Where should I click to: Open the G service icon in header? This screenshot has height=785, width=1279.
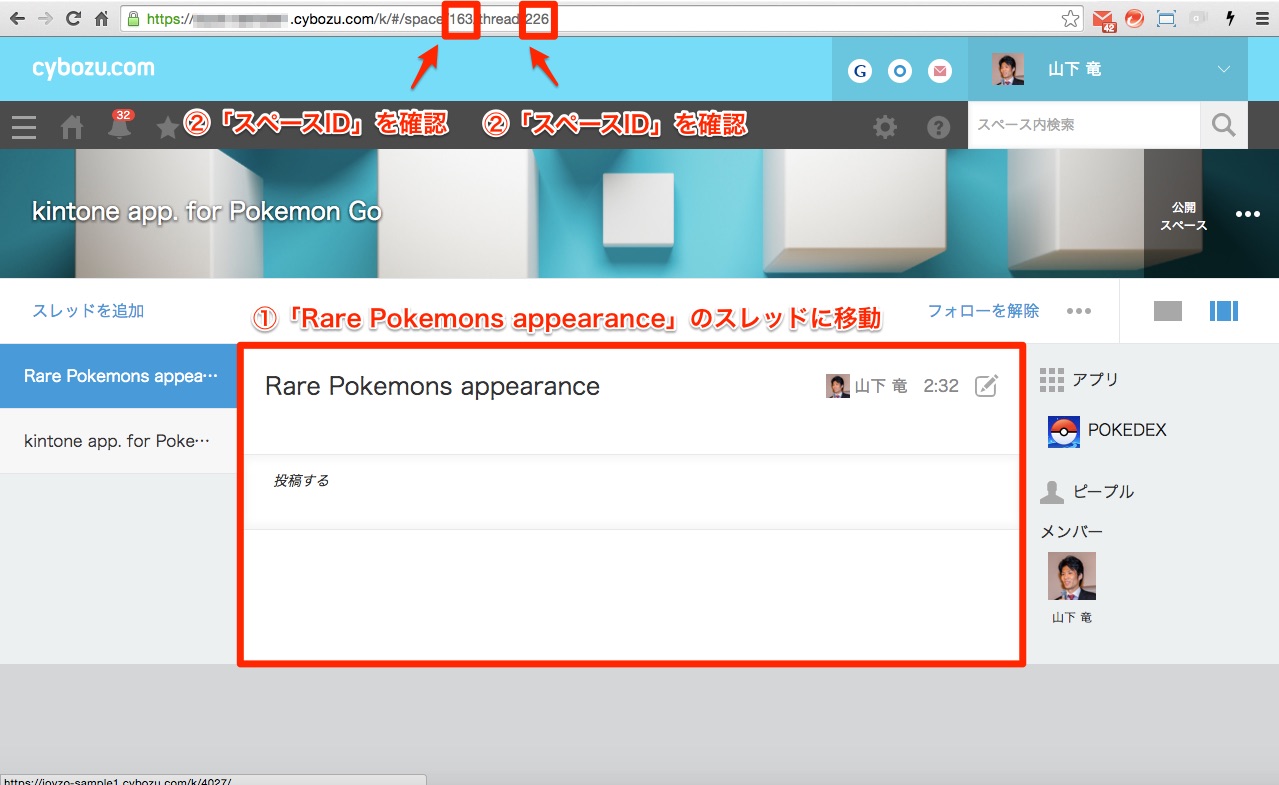pyautogui.click(x=860, y=70)
